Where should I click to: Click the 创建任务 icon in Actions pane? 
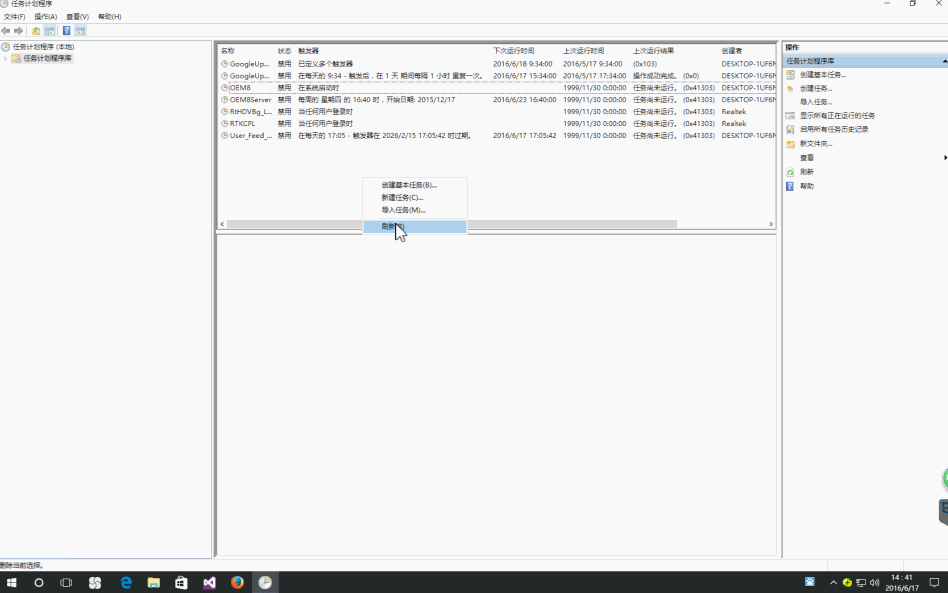789,88
